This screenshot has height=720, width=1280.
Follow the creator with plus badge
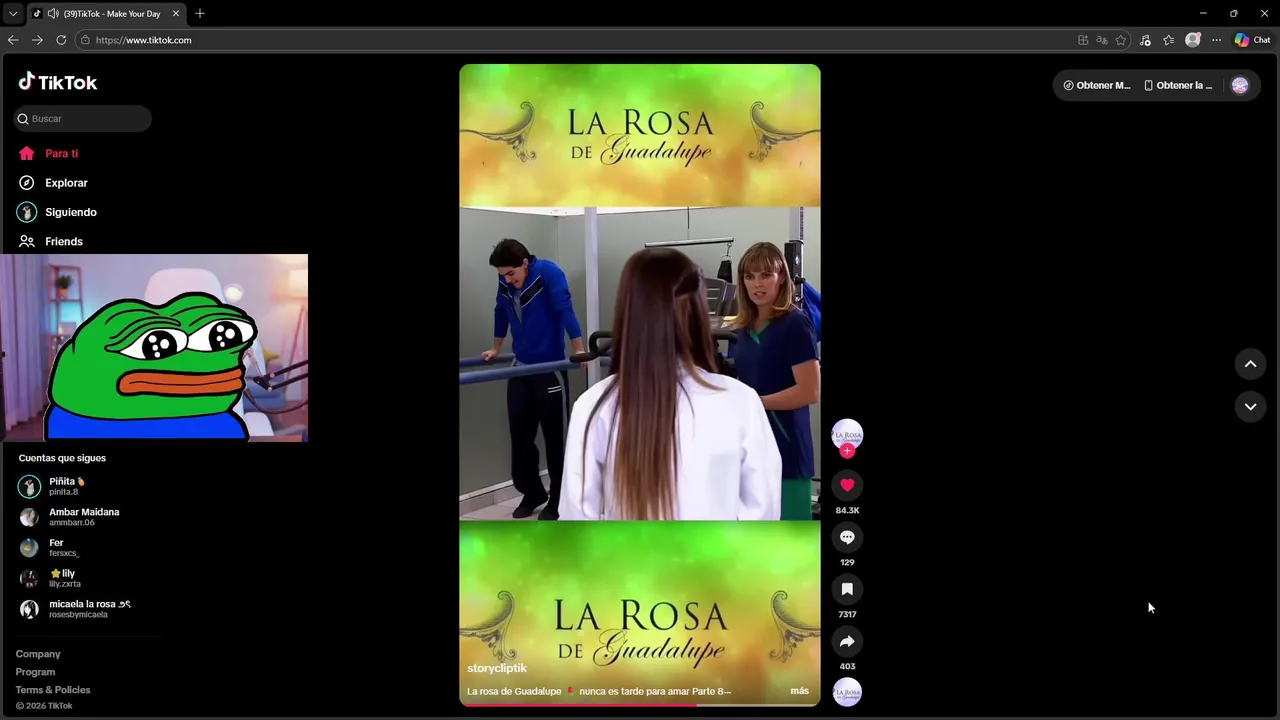pos(847,451)
